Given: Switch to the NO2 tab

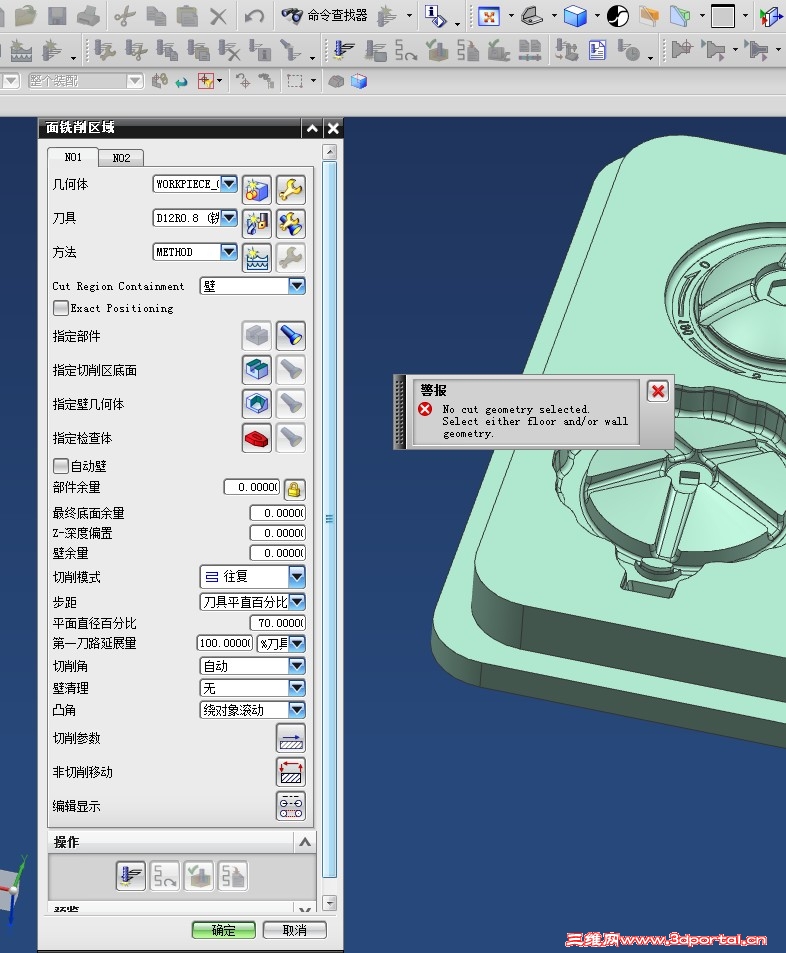Looking at the screenshot, I should [121, 158].
